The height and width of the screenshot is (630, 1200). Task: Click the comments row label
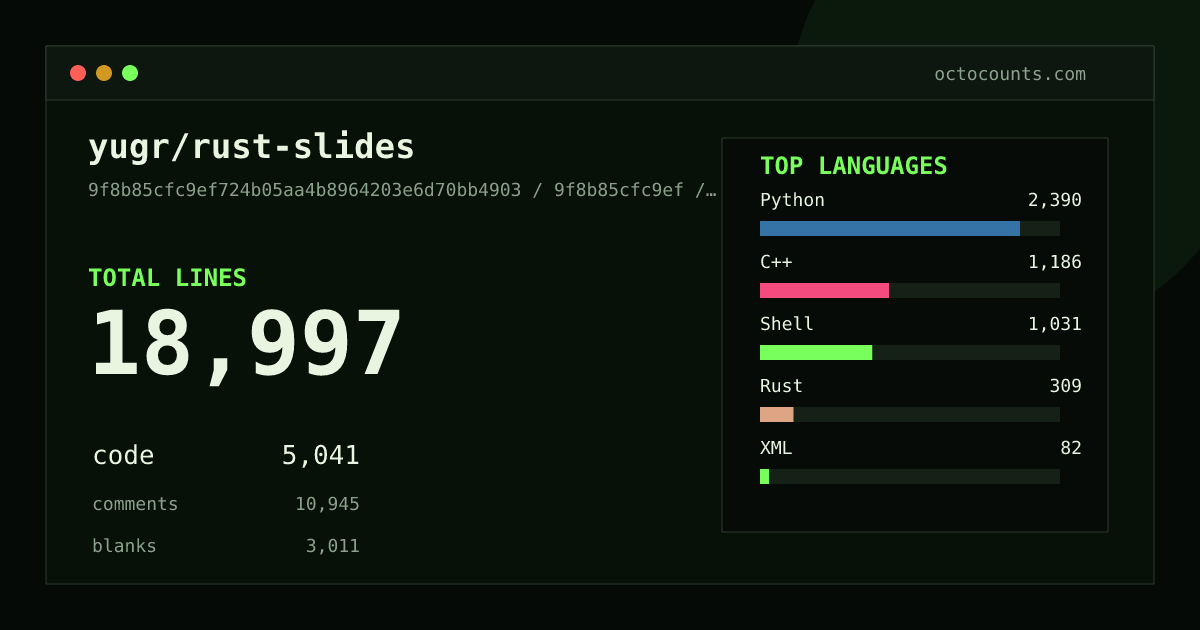[x=135, y=504]
